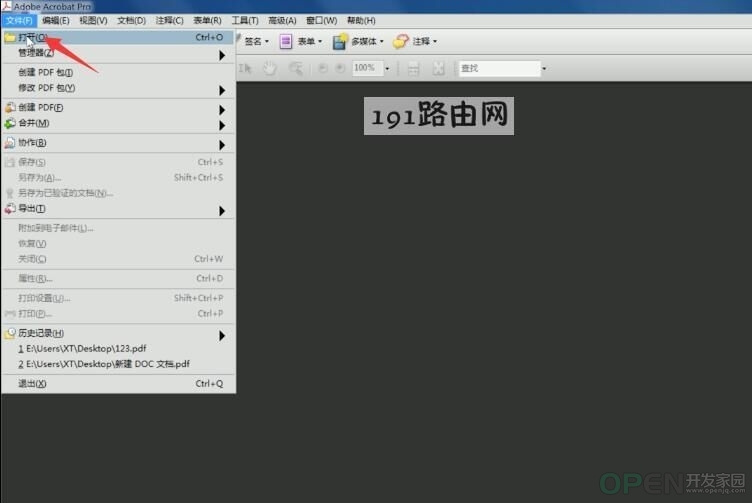Open the Forms (表单) menu bar item
The image size is (752, 503).
(x=207, y=21)
